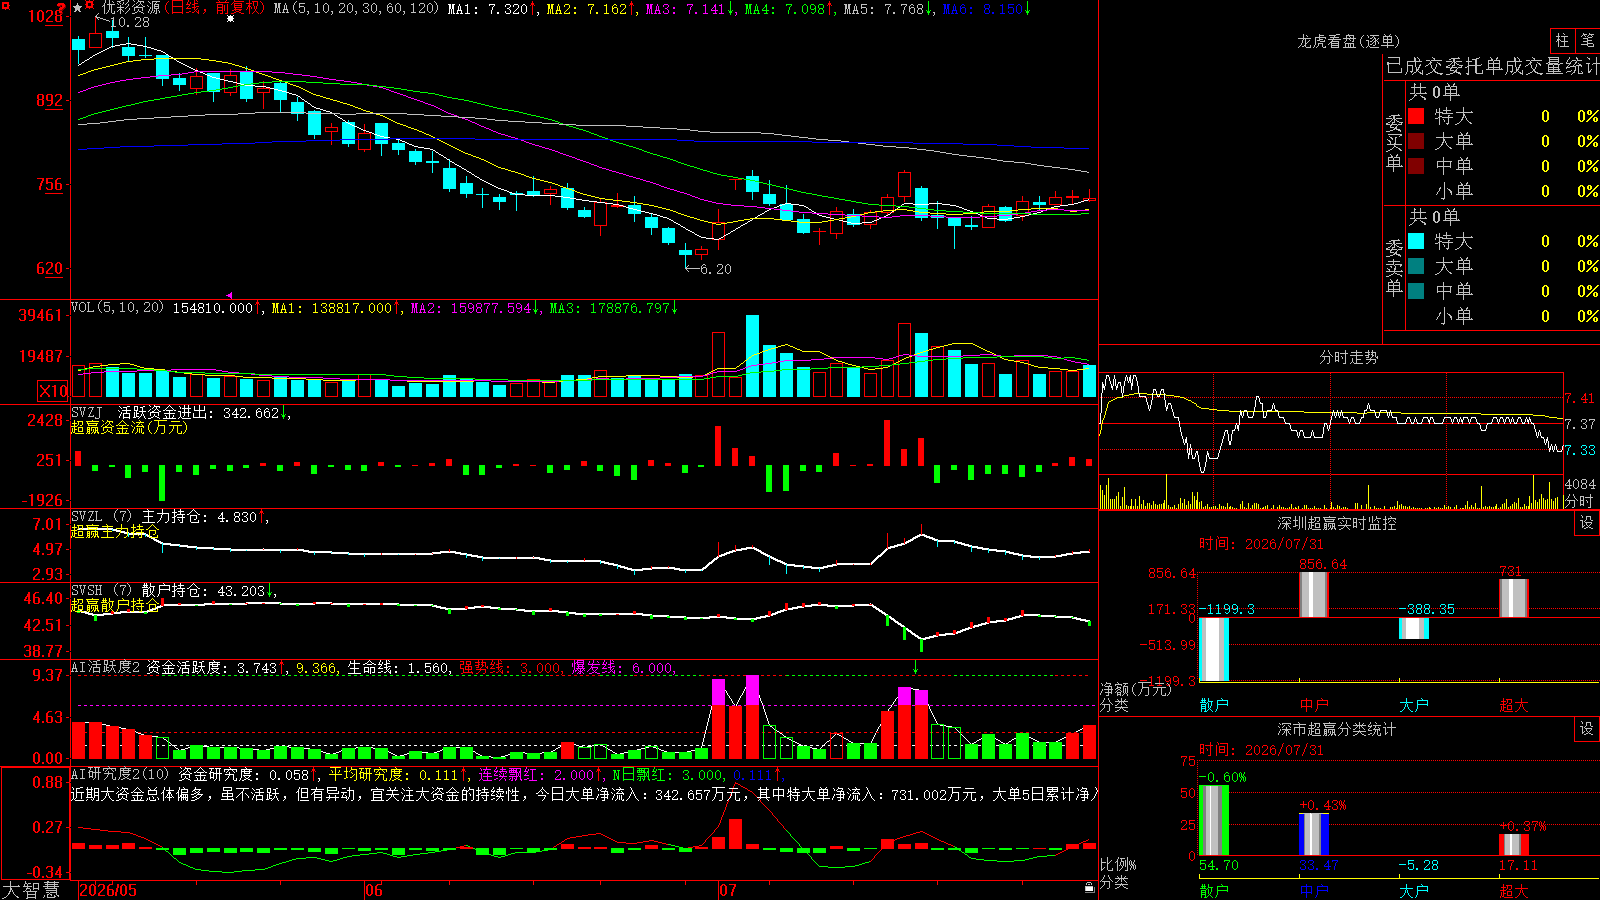Click the 散户 -1199.3 net amount bar
This screenshot has width=1600, height=900.
(1214, 649)
